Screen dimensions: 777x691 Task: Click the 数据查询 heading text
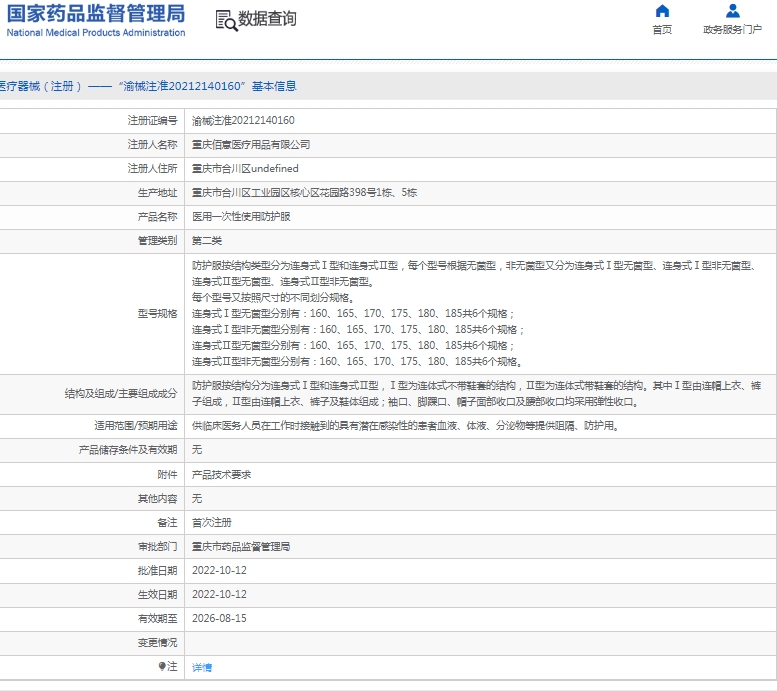coord(267,19)
